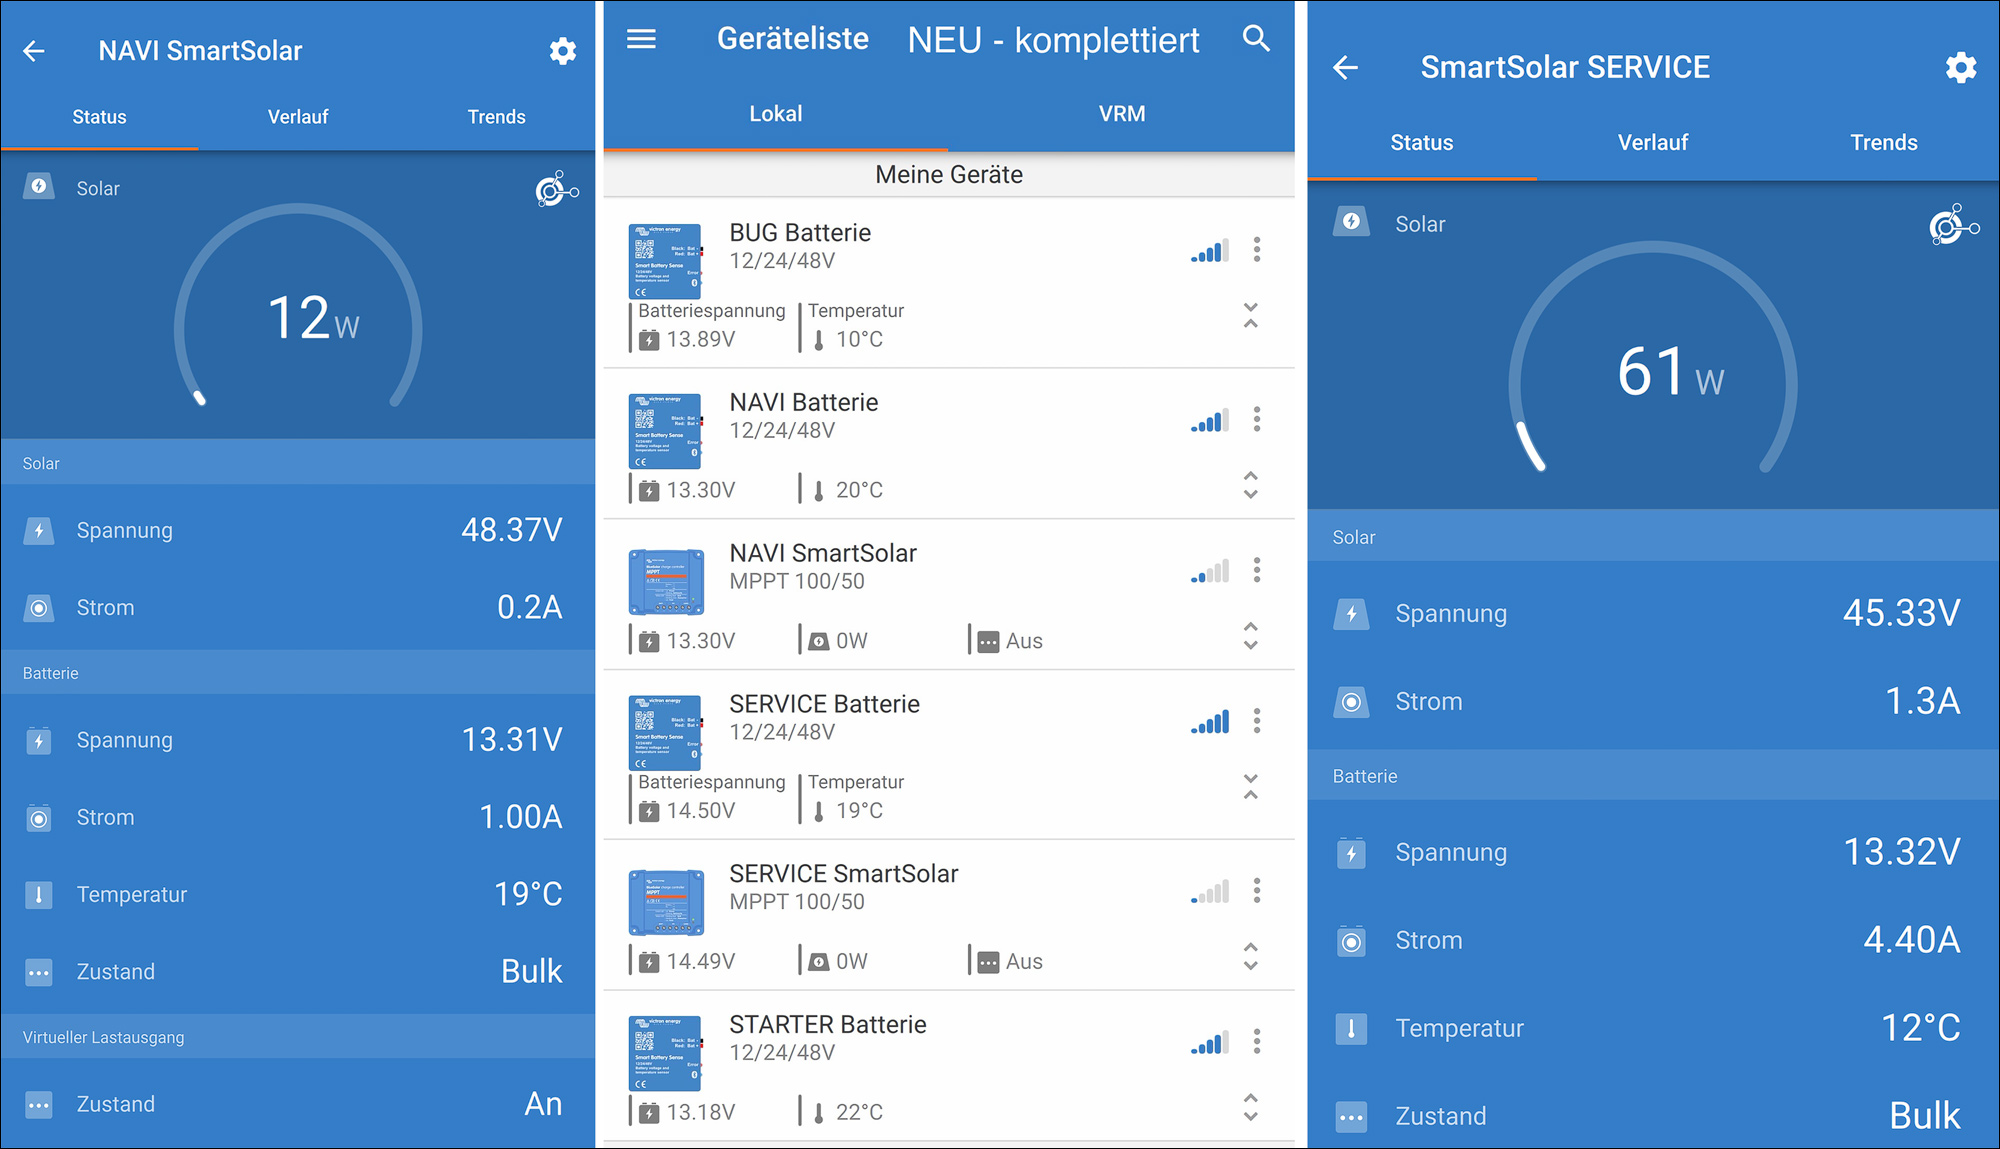Viewport: 2000px width, 1149px height.
Task: Open Verlauf tab in NAVI SmartSolar
Action: click(298, 117)
